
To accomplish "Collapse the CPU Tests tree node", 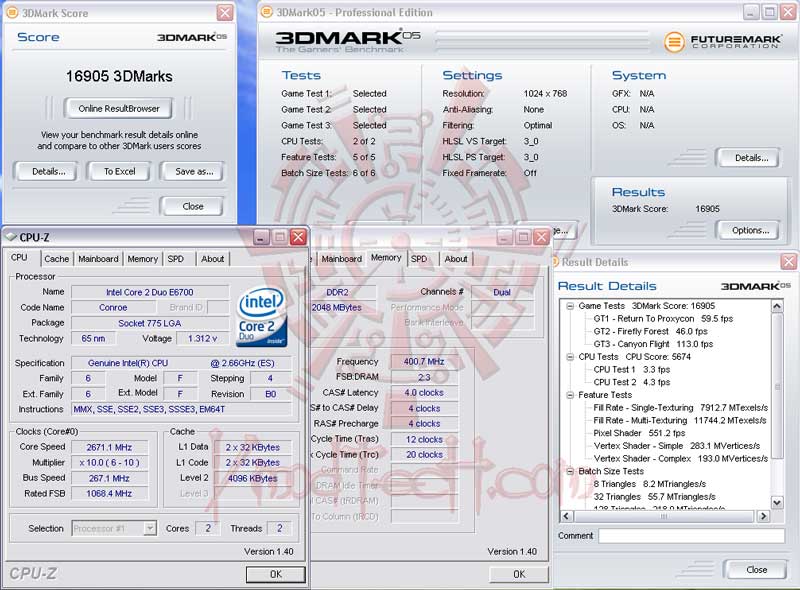I will (x=570, y=357).
